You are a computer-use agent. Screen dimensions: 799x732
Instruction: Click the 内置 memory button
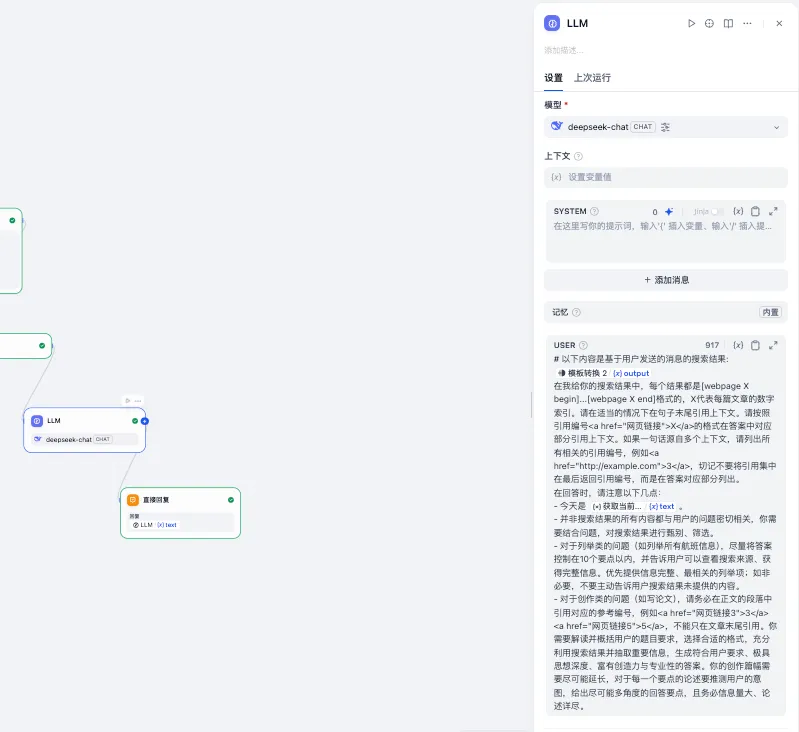coord(770,312)
